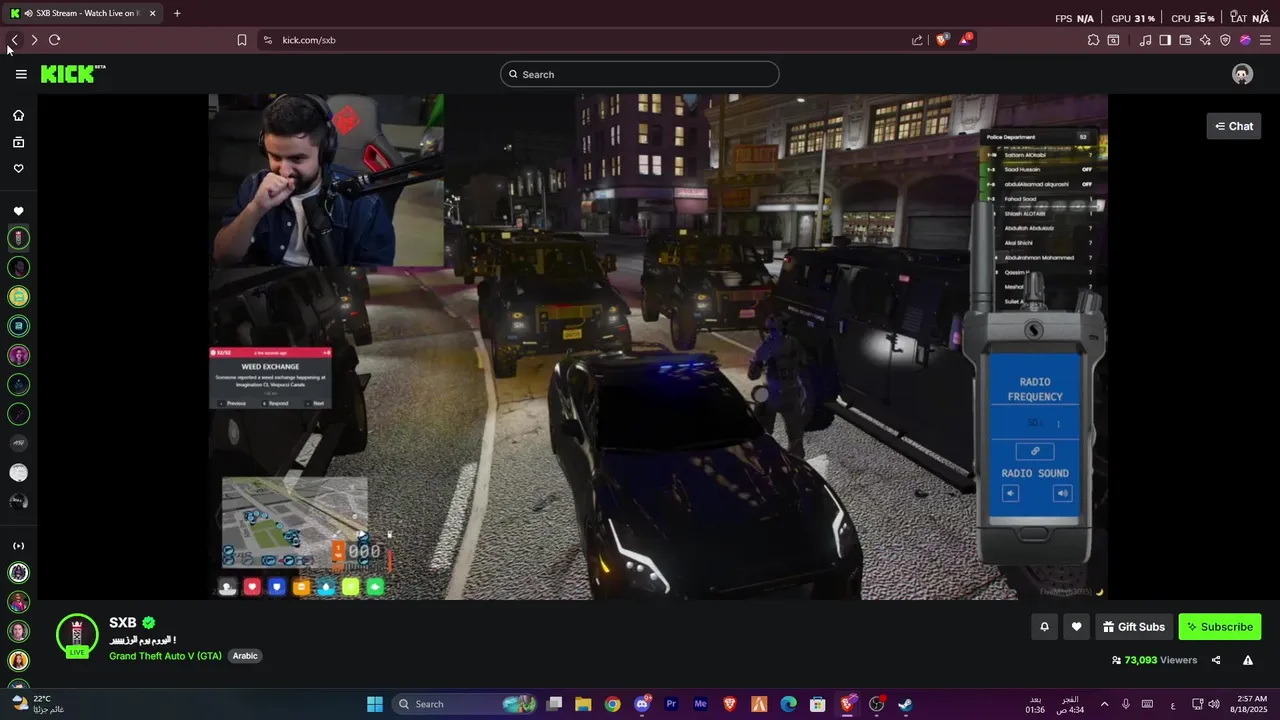
Task: Toggle notifications bell for SXB
Action: pyautogui.click(x=1044, y=627)
